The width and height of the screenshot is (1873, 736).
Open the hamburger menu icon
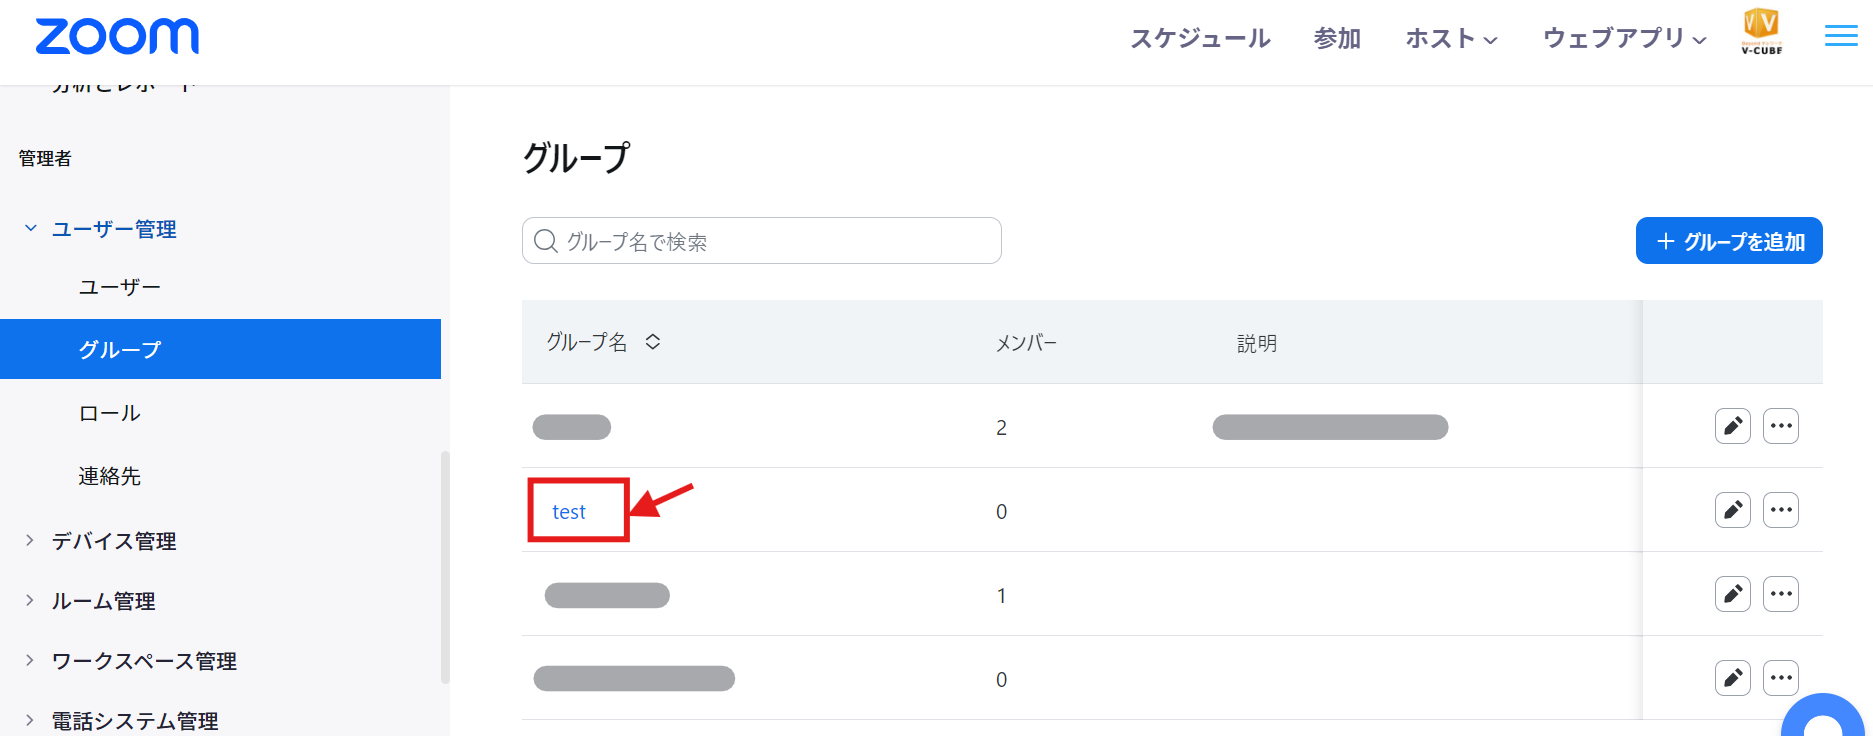(1840, 36)
